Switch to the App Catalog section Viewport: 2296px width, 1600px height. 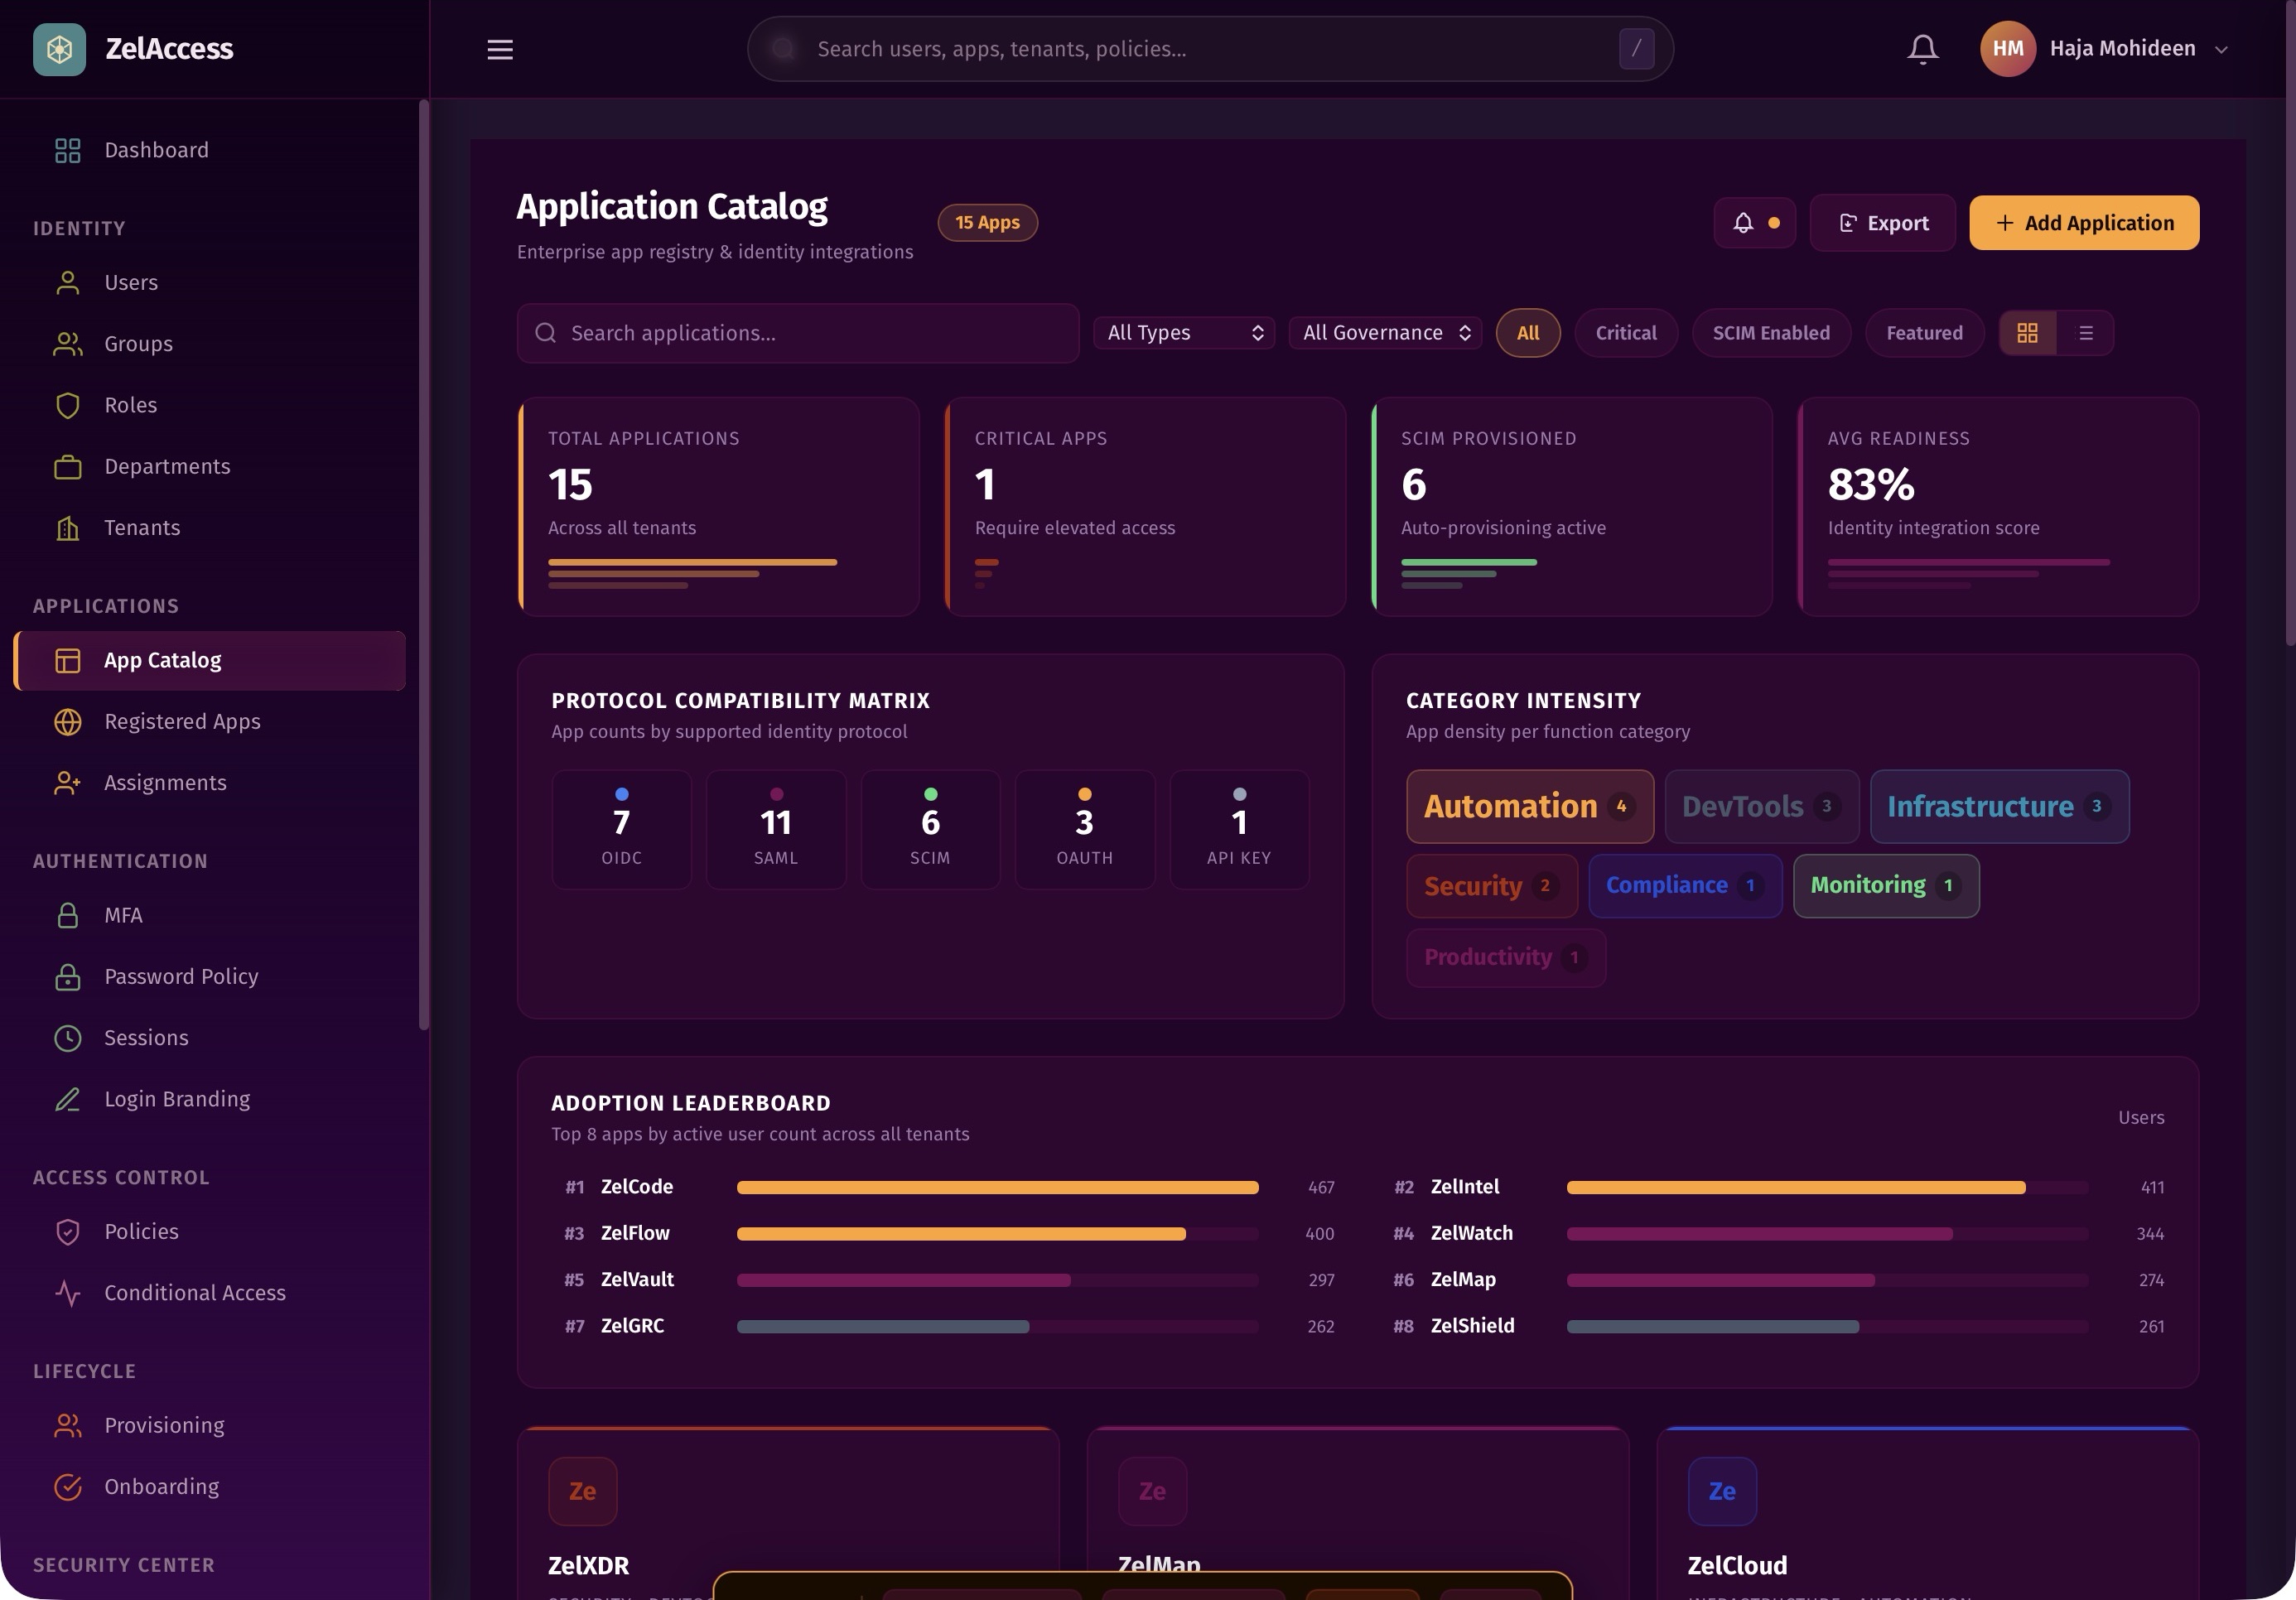point(162,659)
